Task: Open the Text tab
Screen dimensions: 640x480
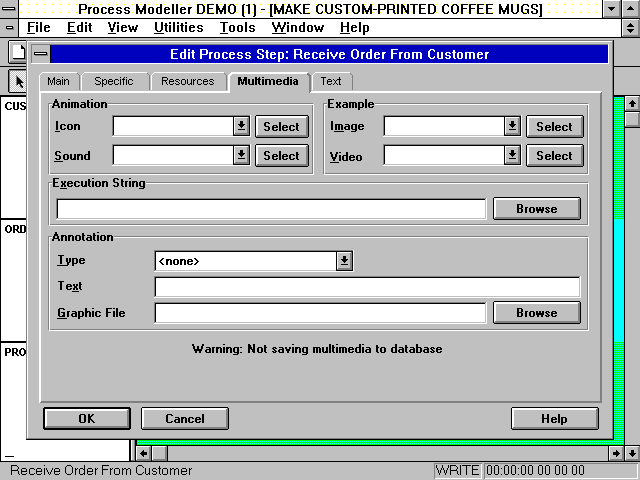Action: (331, 81)
